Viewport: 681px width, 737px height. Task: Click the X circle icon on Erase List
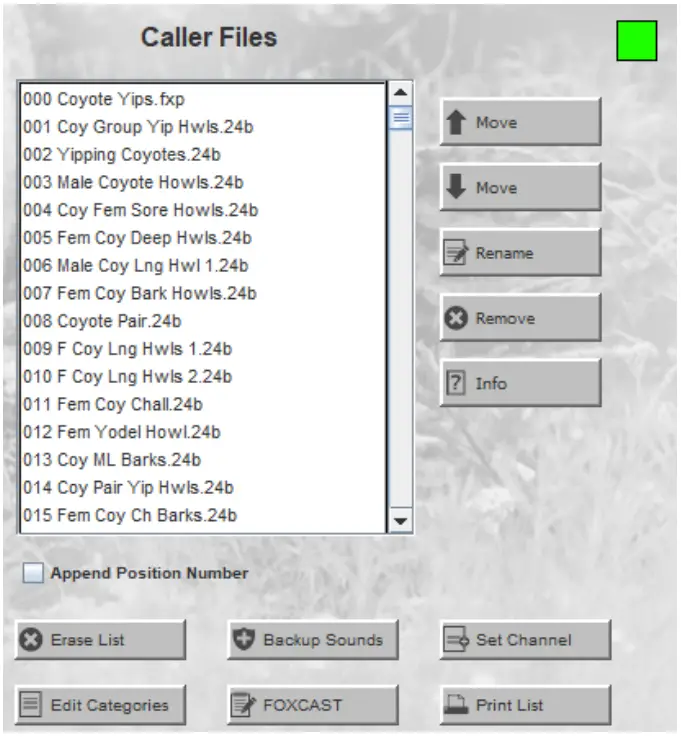[x=31, y=640]
